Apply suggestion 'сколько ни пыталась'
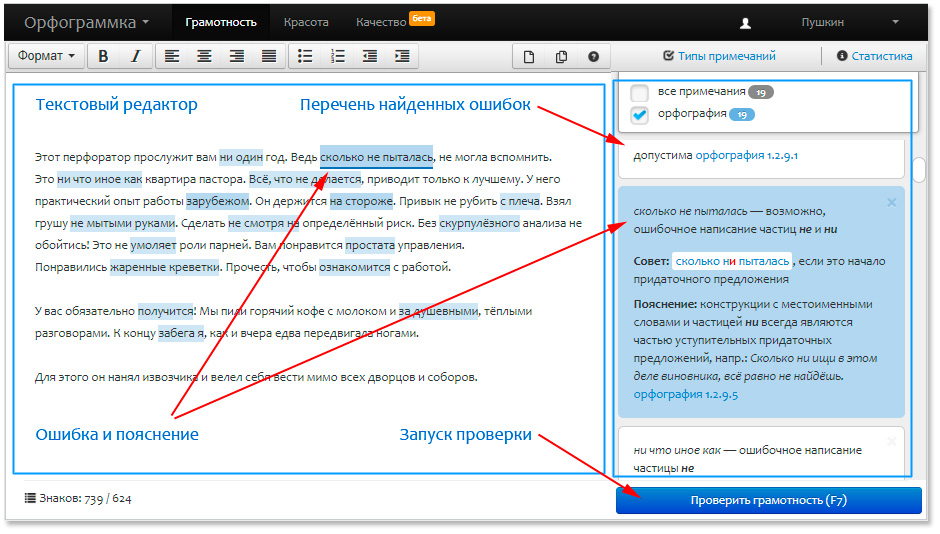The image size is (940, 534). pos(732,261)
